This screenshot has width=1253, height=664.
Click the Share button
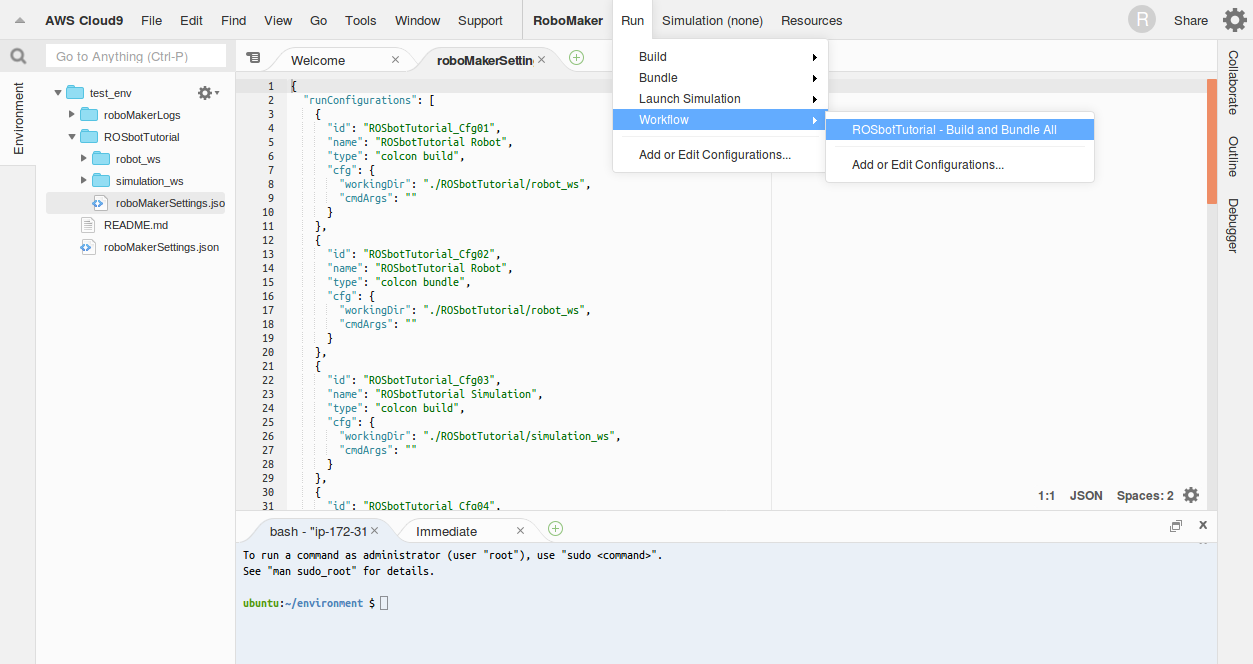click(1191, 20)
